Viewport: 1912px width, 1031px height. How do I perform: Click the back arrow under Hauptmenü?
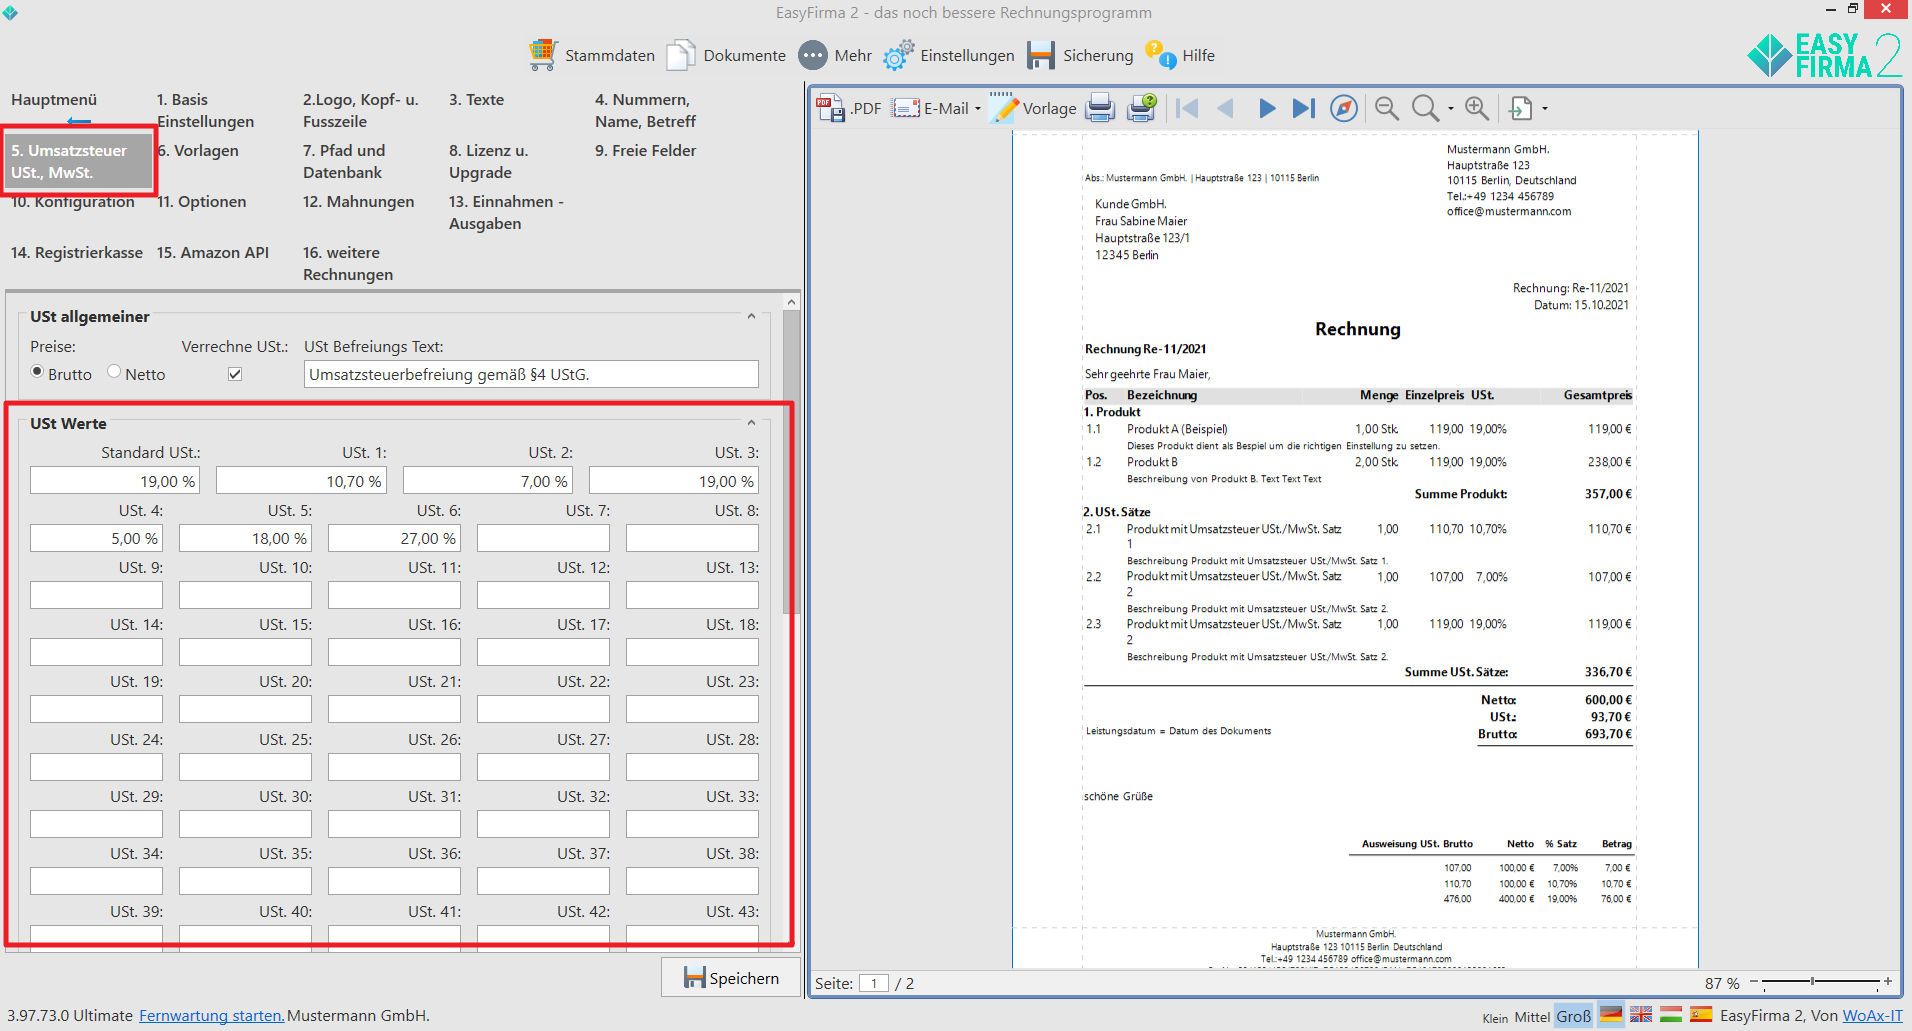[79, 121]
